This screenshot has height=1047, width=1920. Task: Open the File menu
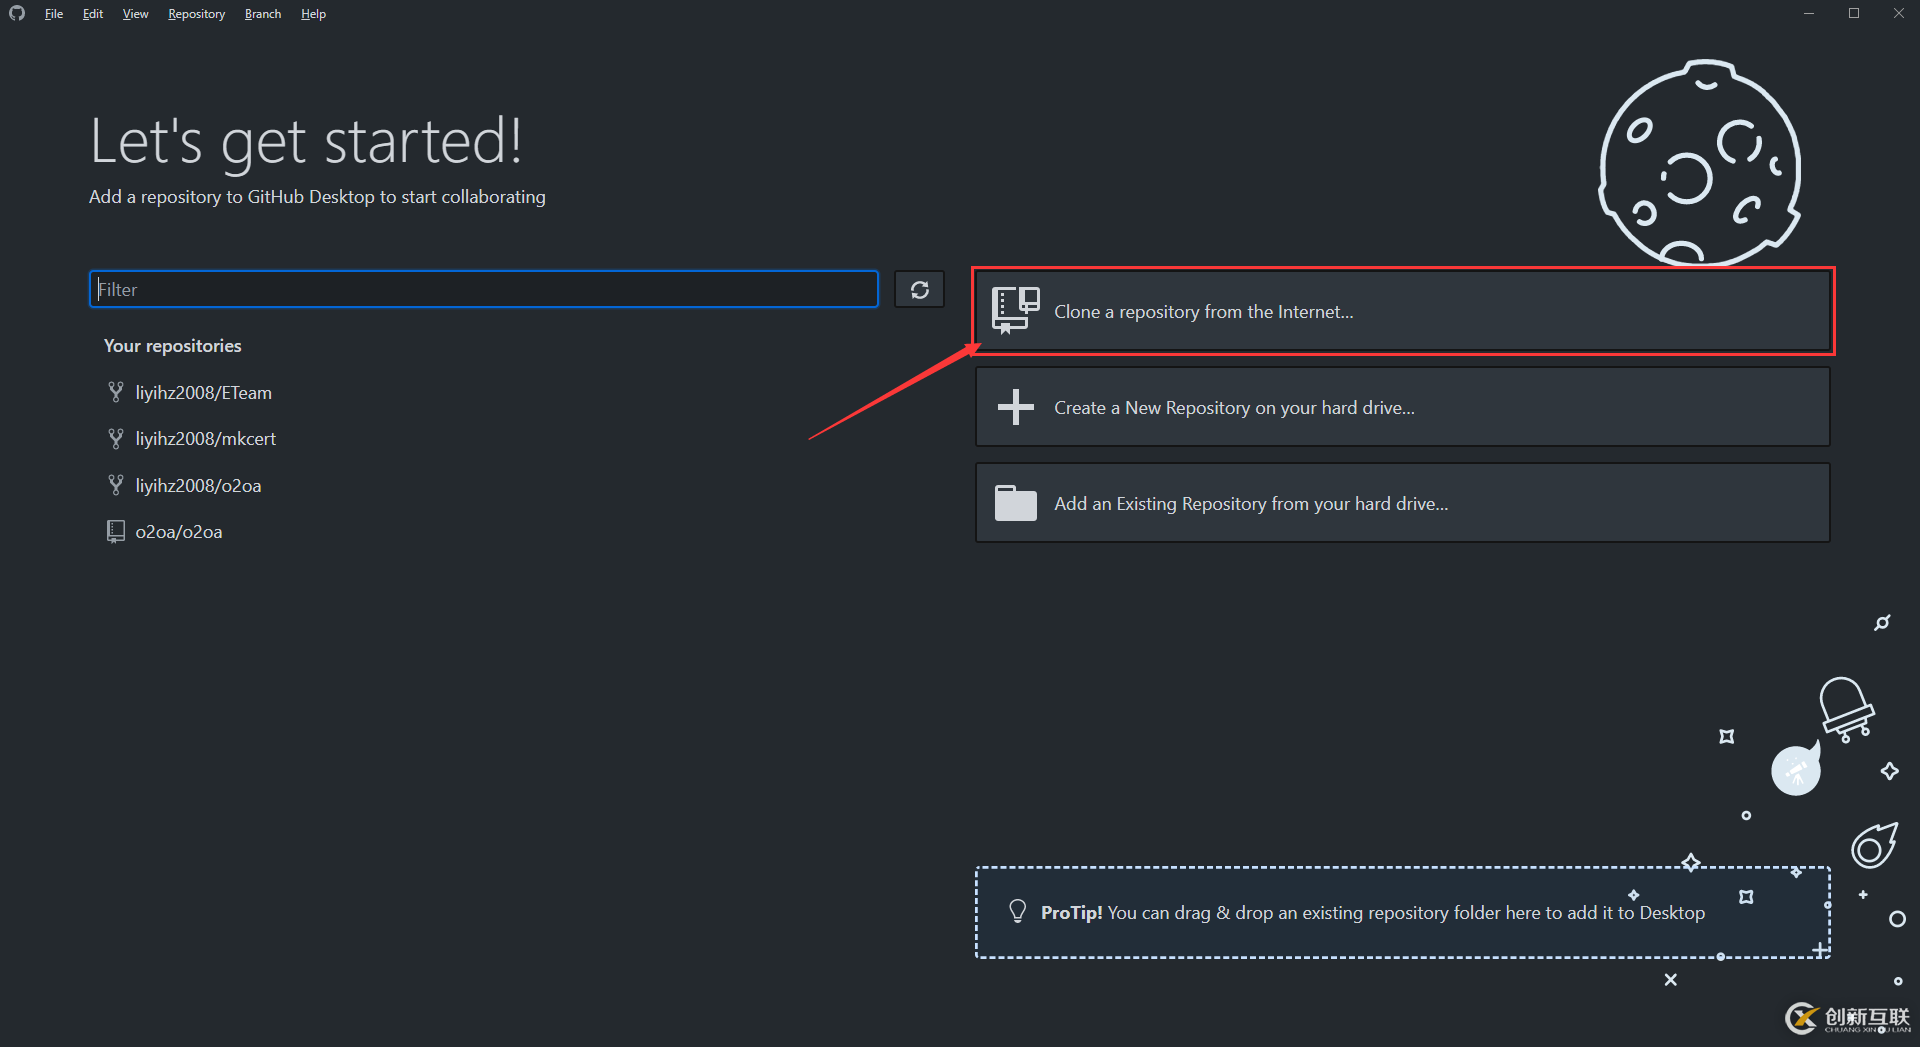(x=54, y=14)
